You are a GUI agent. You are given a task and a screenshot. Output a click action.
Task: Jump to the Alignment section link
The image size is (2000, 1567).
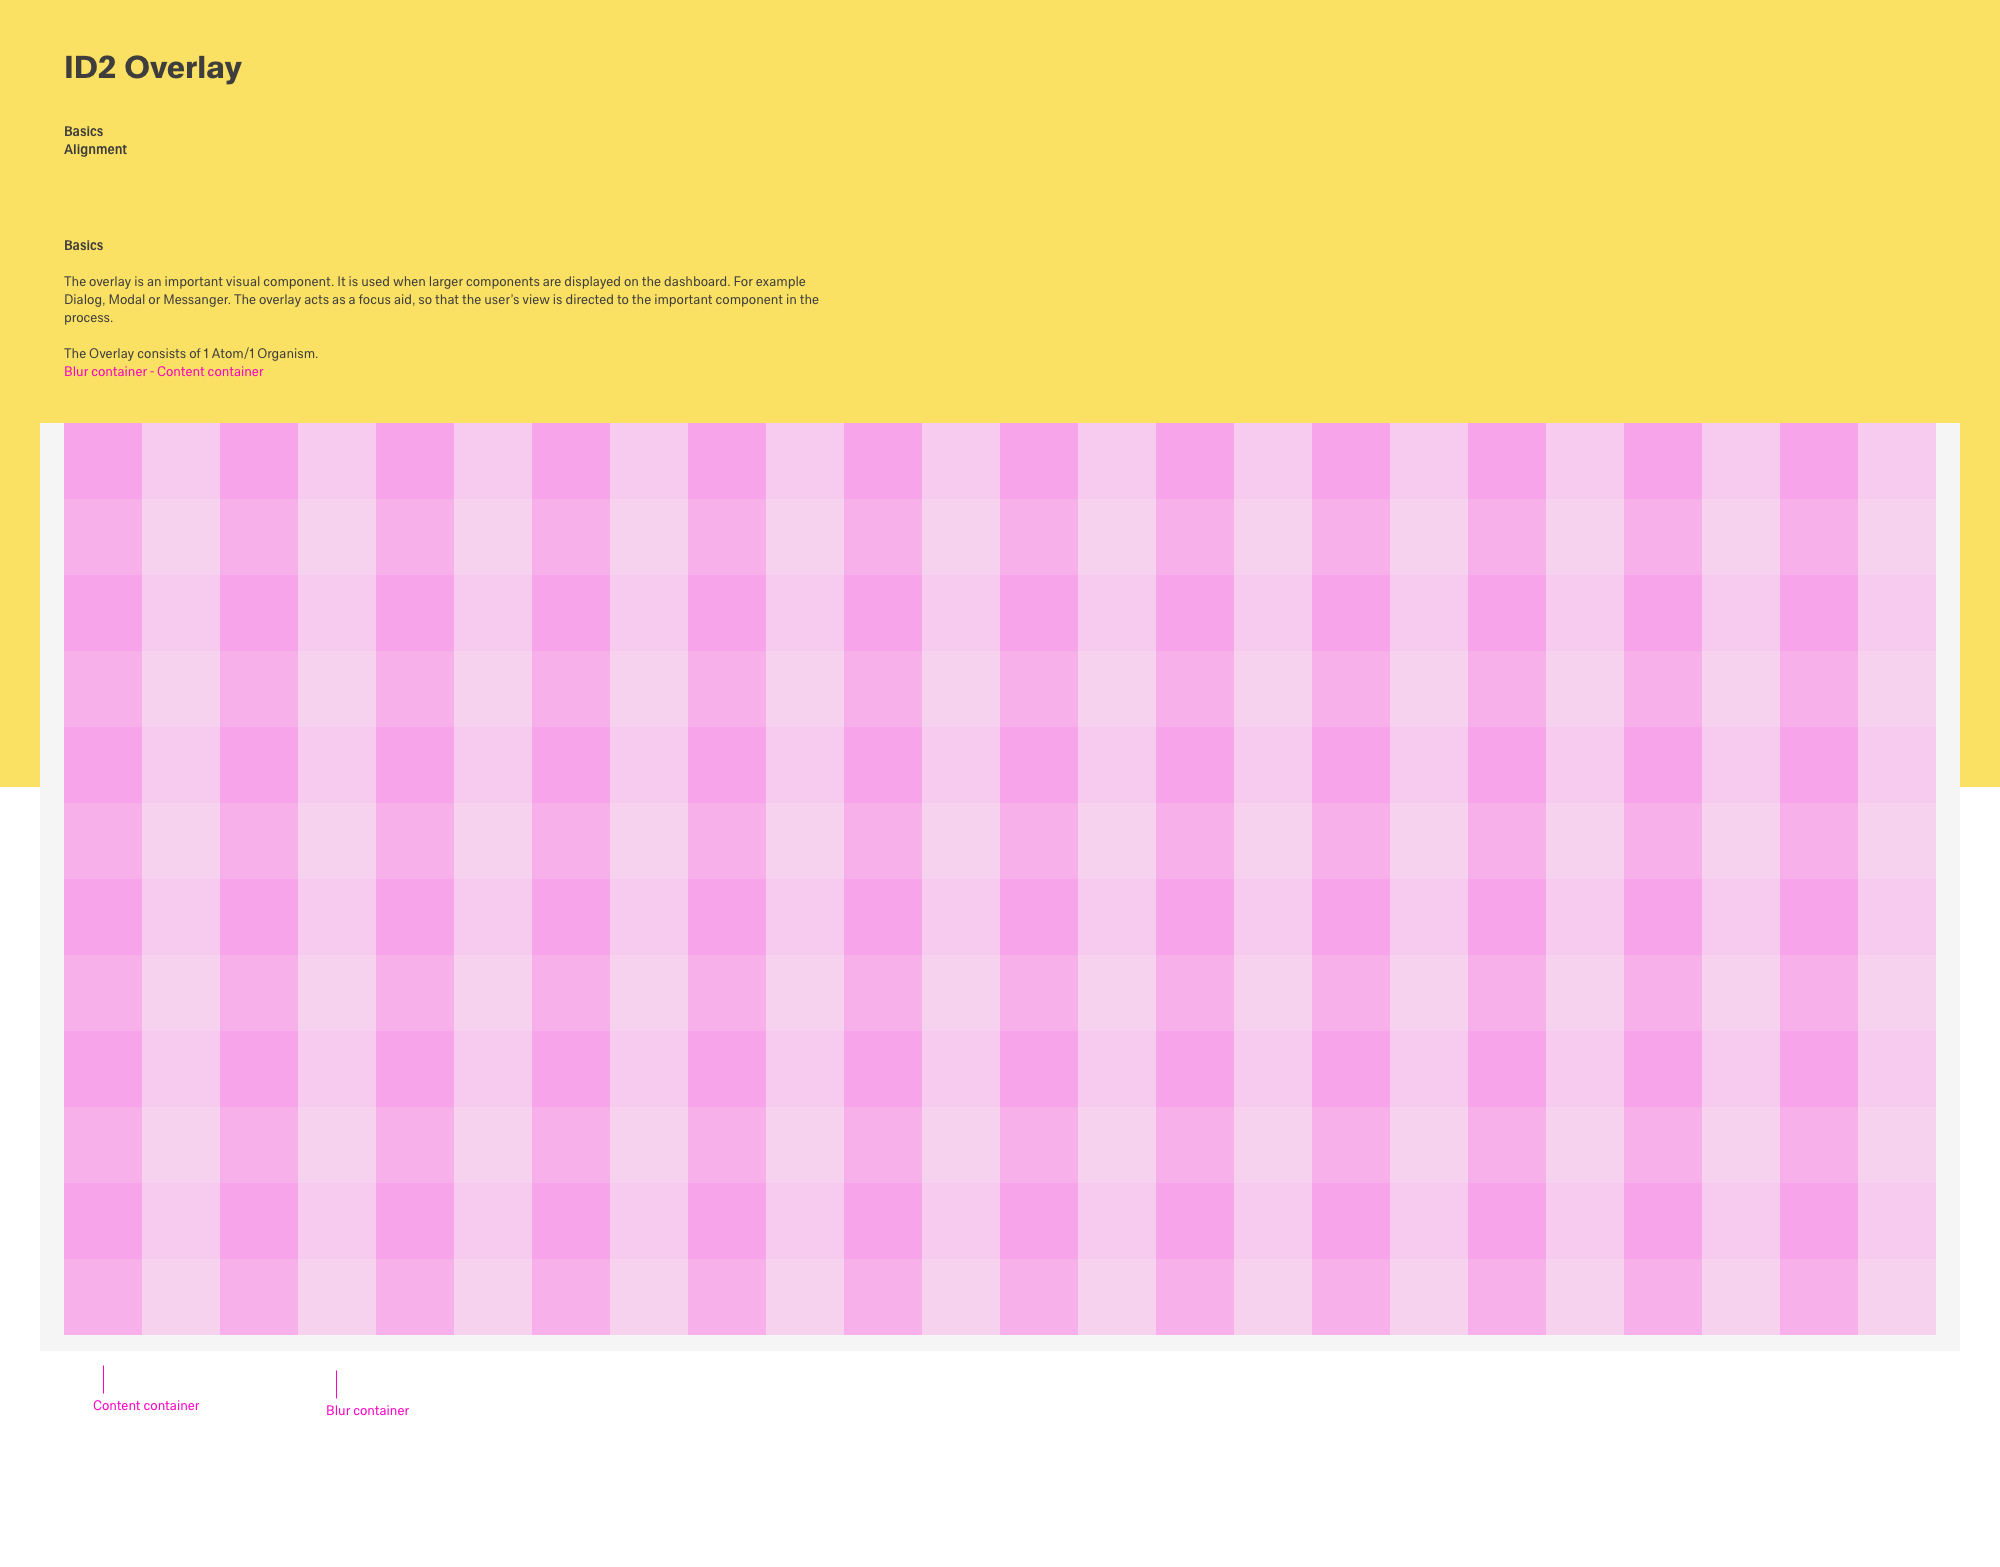point(95,150)
